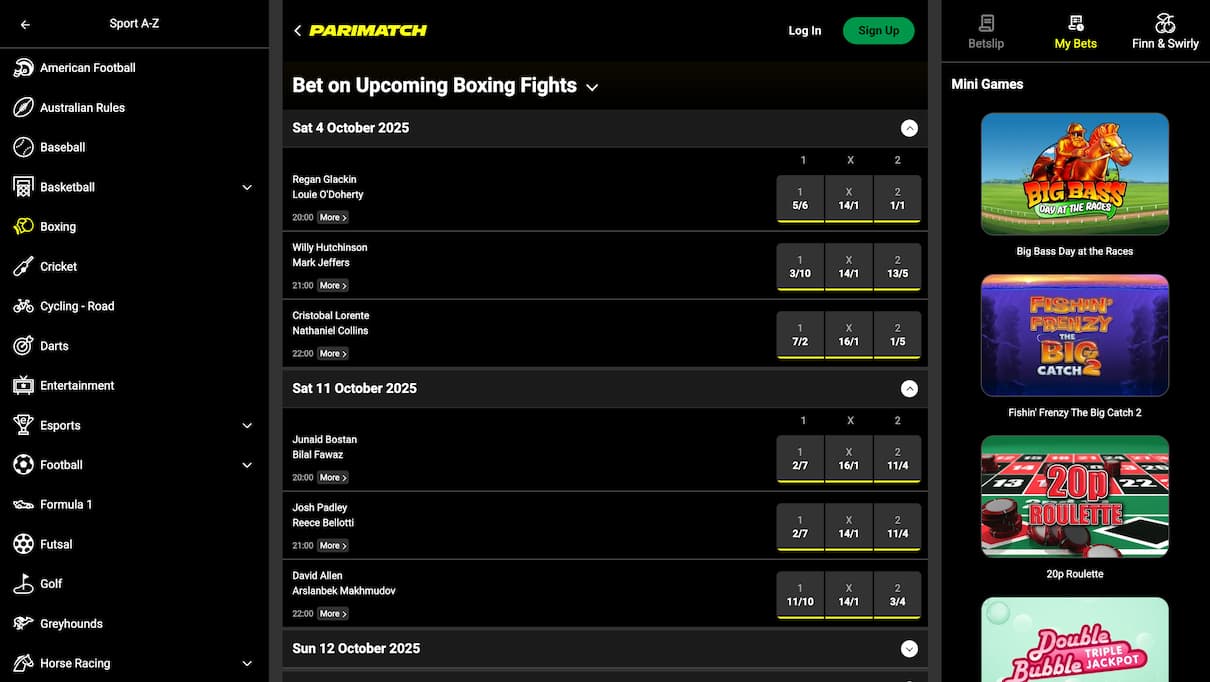Open the Darts sport icon

(x=23, y=346)
